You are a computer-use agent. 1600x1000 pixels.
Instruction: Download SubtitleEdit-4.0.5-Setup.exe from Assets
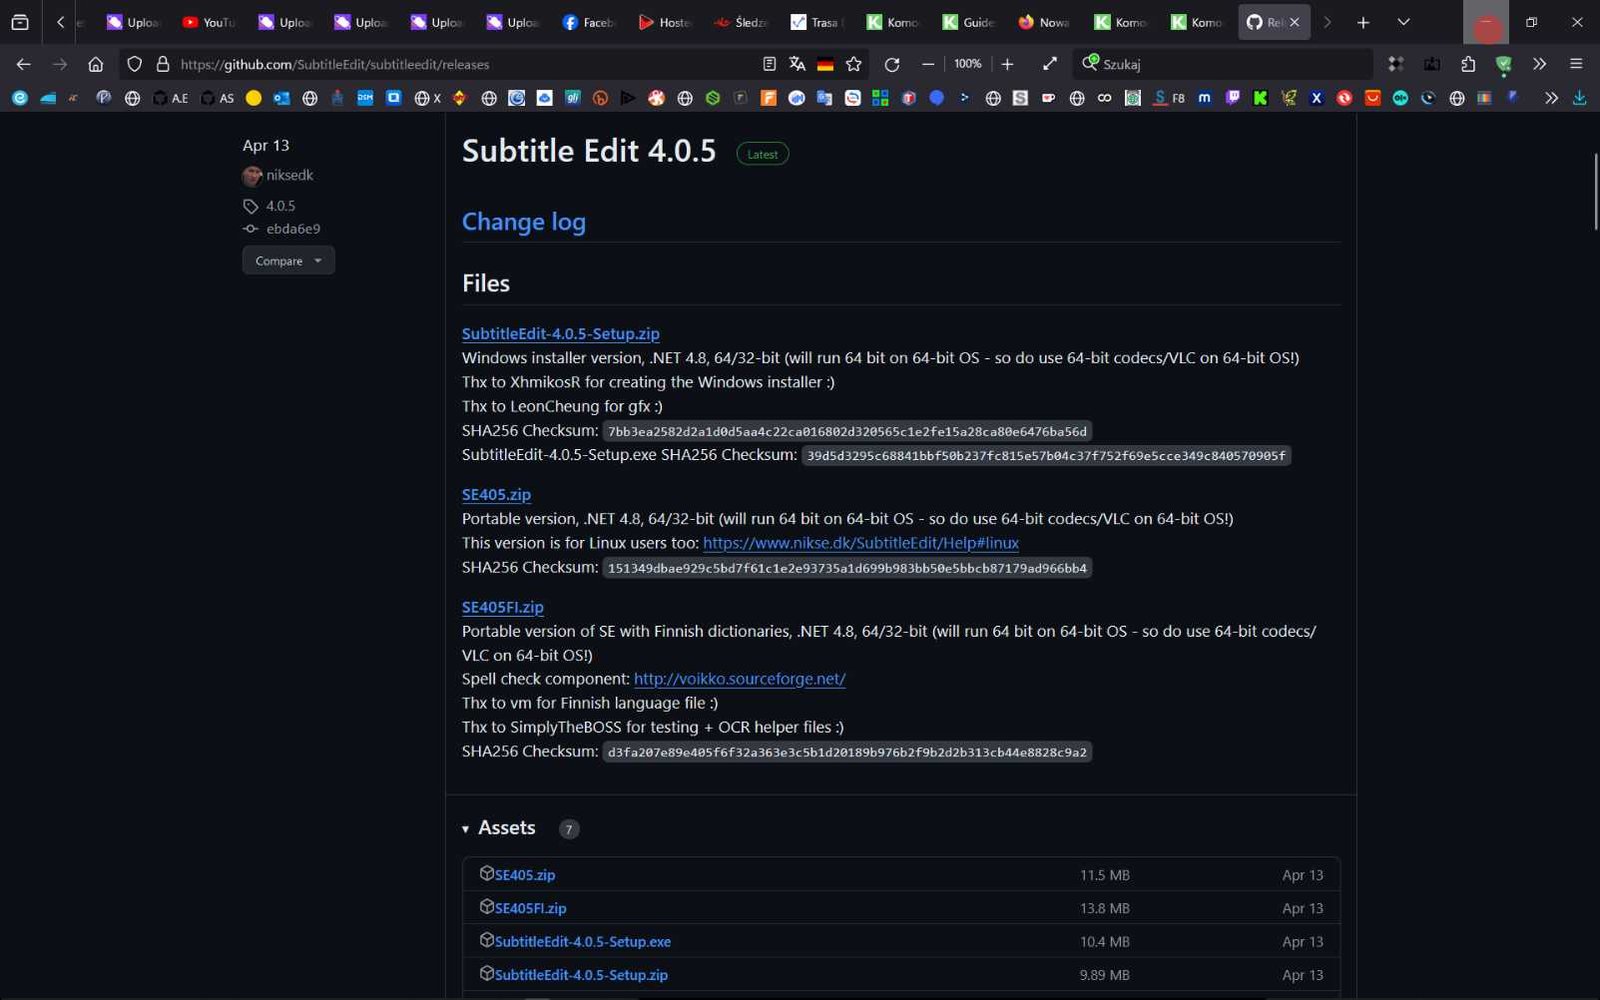point(582,942)
